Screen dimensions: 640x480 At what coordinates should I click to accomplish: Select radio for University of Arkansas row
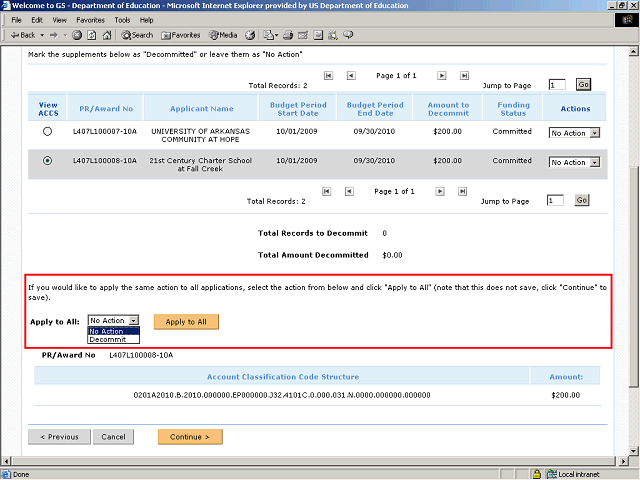click(48, 131)
